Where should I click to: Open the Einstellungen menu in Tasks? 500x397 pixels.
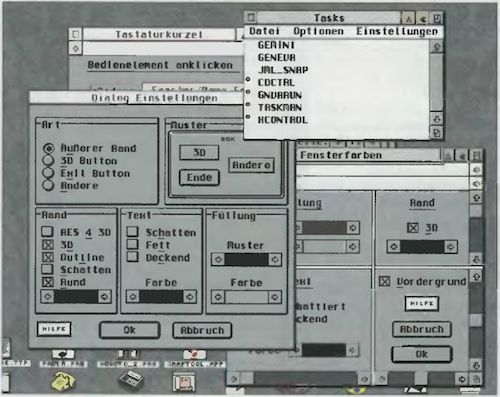[397, 31]
